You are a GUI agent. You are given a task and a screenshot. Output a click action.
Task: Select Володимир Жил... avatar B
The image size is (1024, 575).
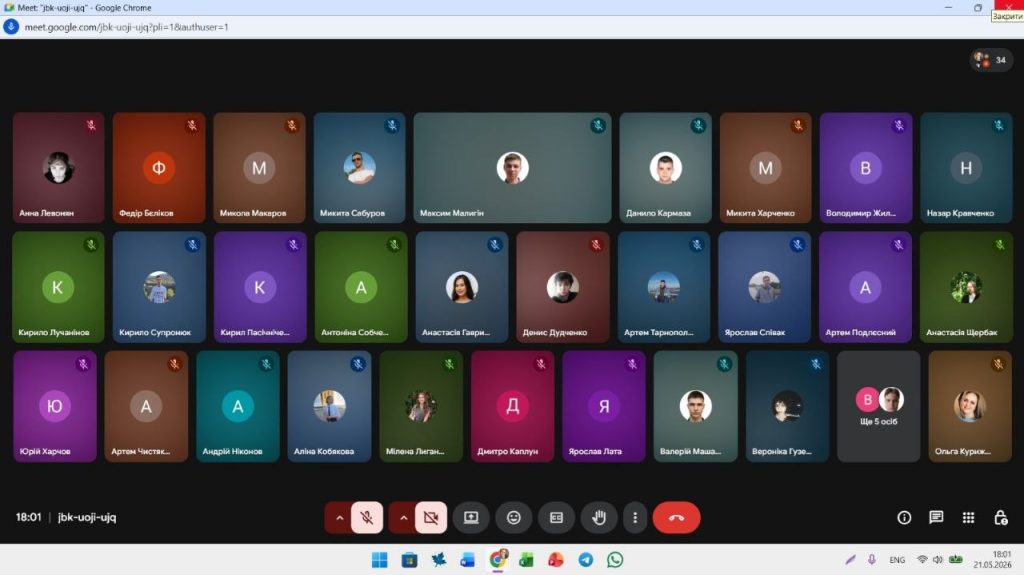point(865,168)
